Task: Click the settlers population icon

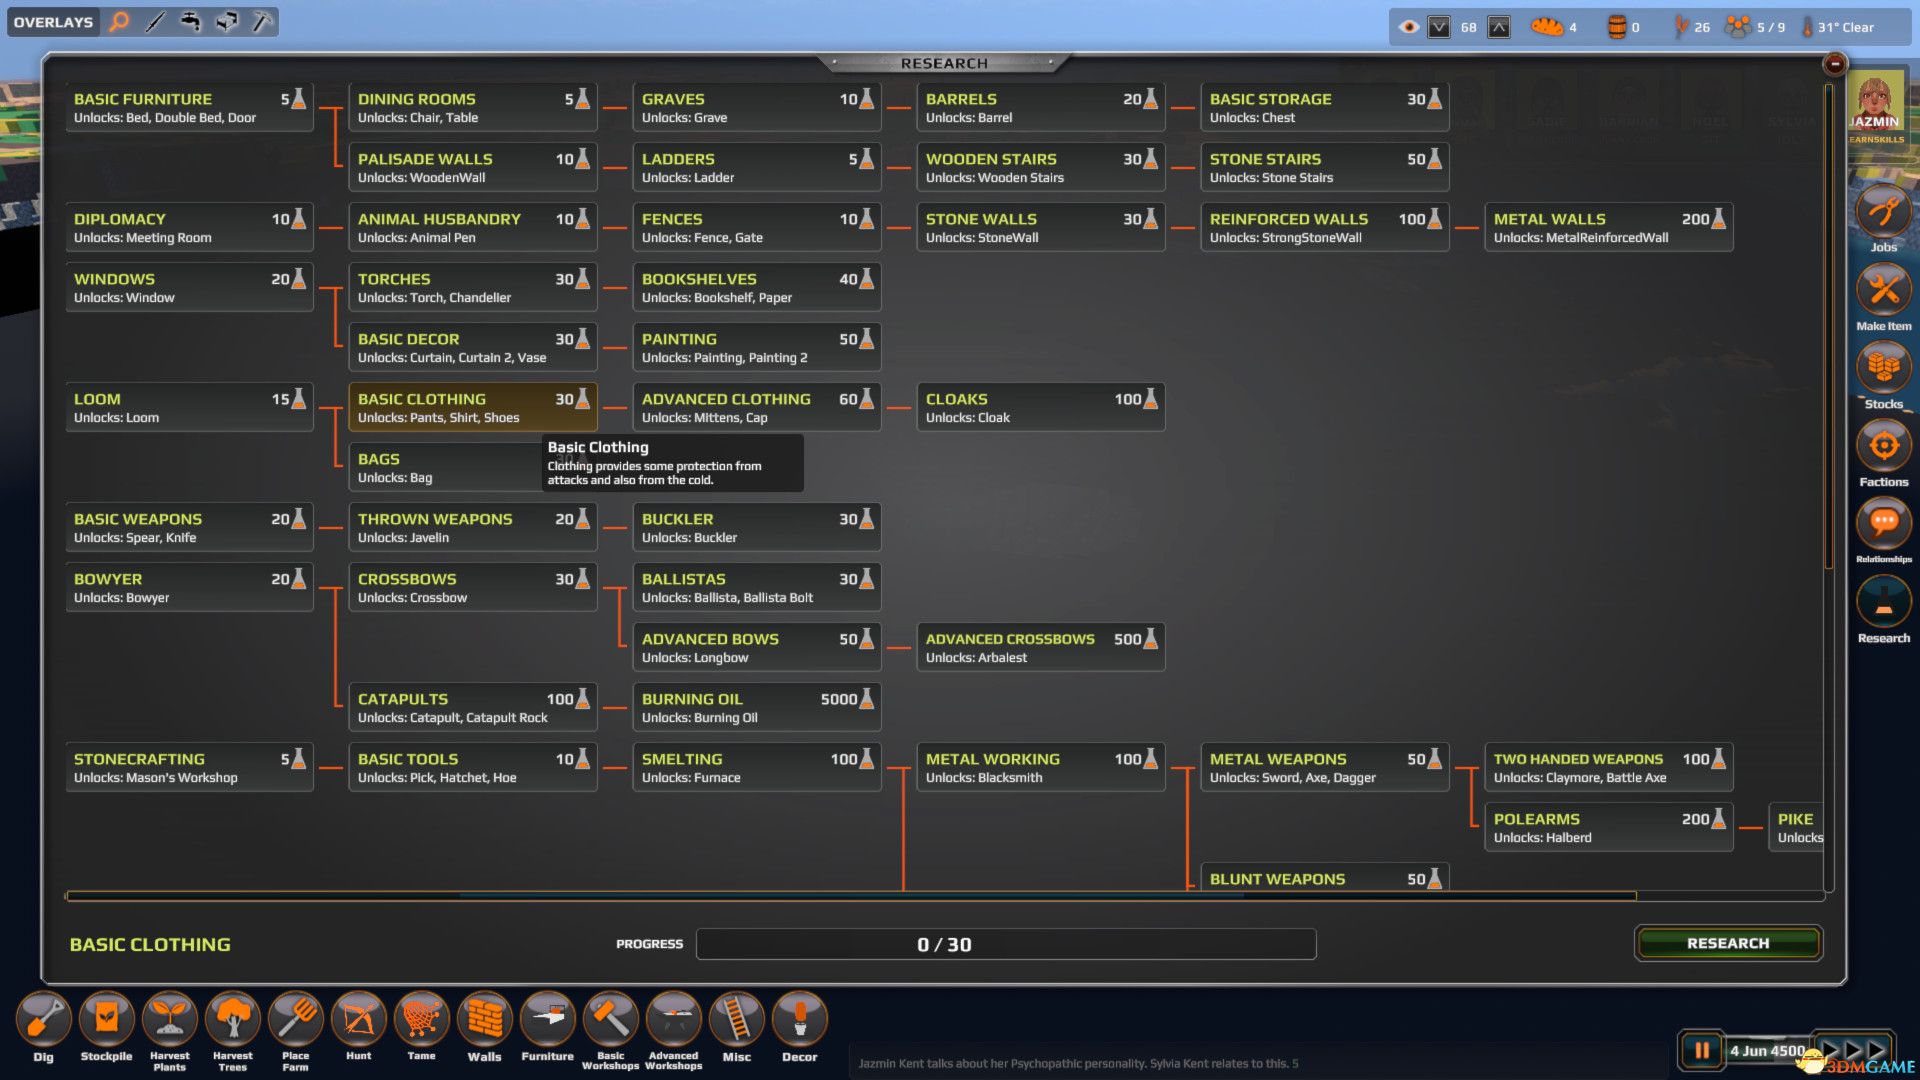Action: 1738,27
